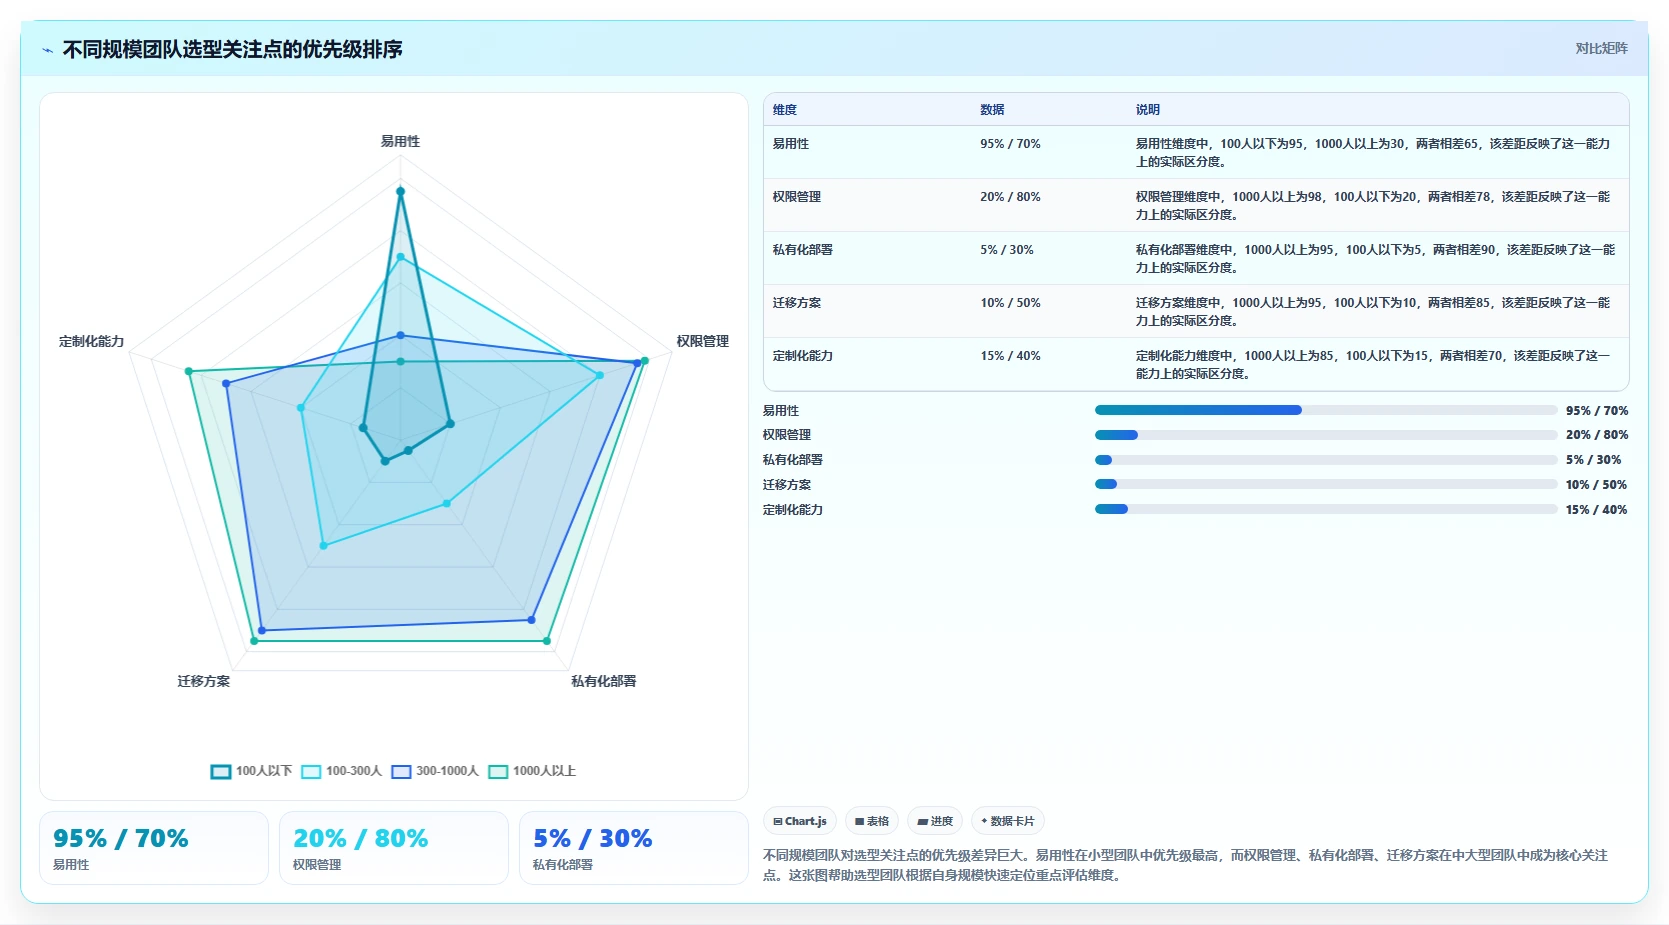Click the 权限管理 axis label on the radar chart
Image resolution: width=1669 pixels, height=925 pixels.
tap(703, 342)
